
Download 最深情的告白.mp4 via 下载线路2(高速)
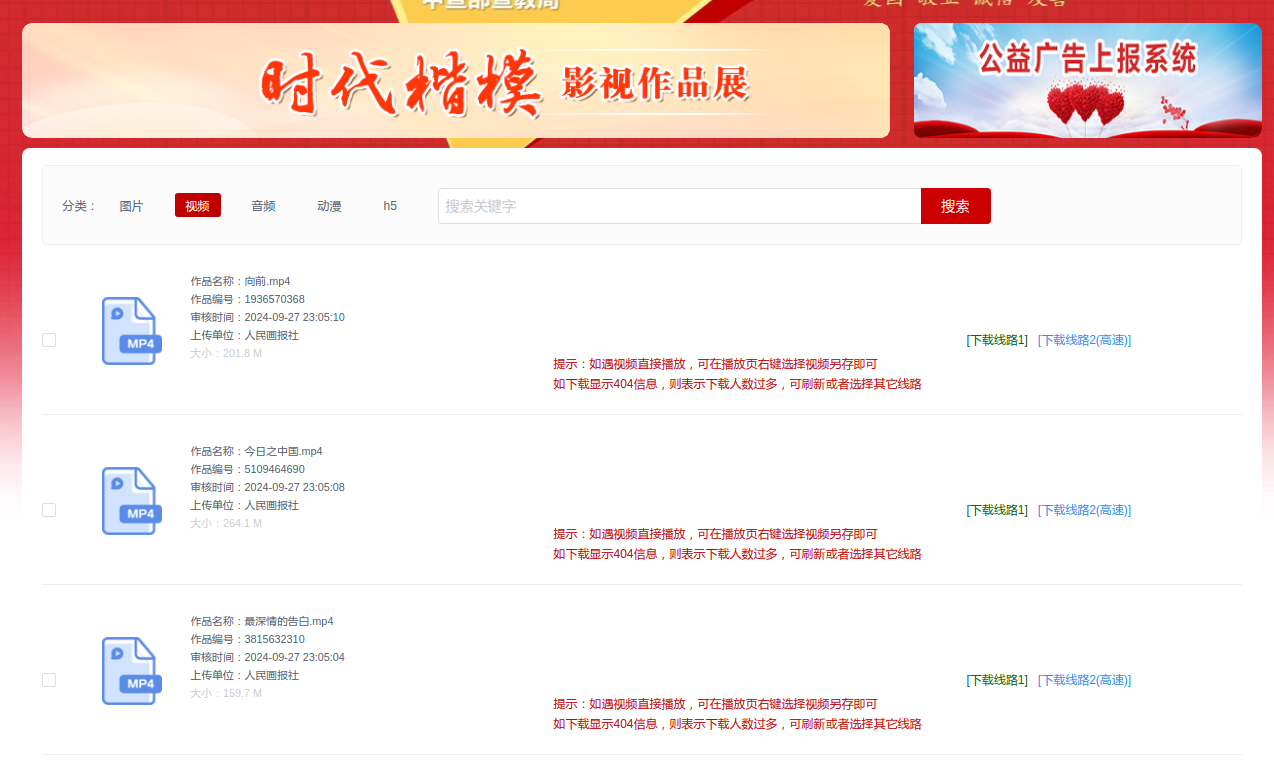(1085, 680)
